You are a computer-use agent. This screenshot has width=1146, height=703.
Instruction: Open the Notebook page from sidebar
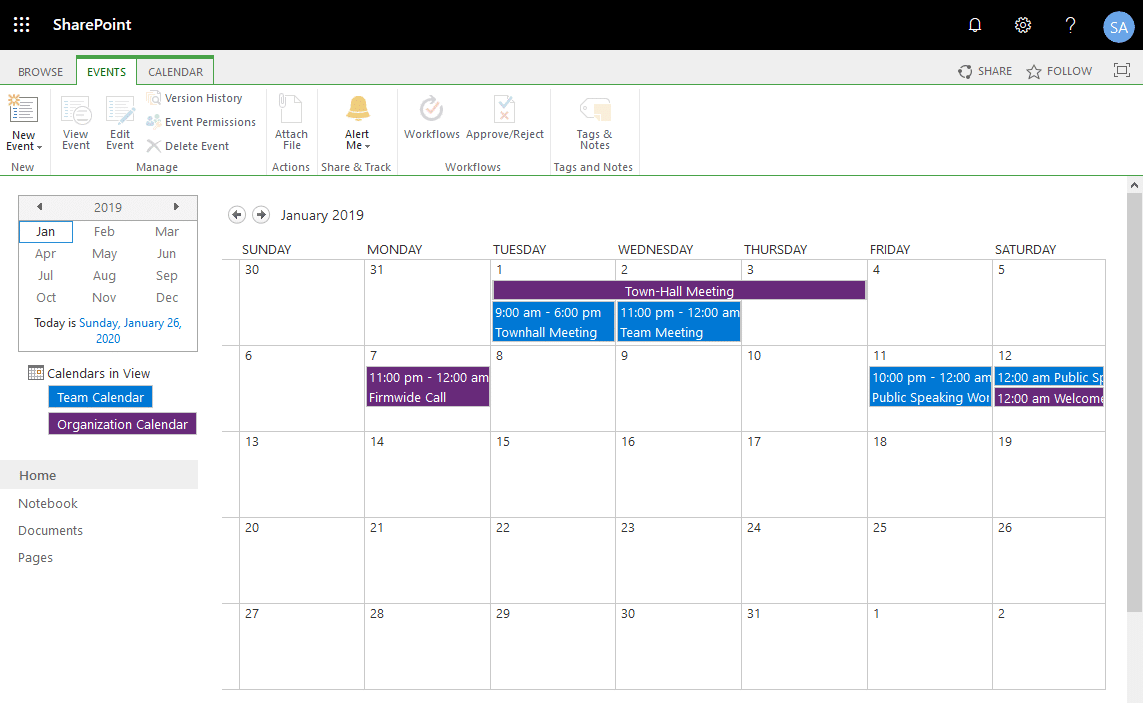coord(47,503)
